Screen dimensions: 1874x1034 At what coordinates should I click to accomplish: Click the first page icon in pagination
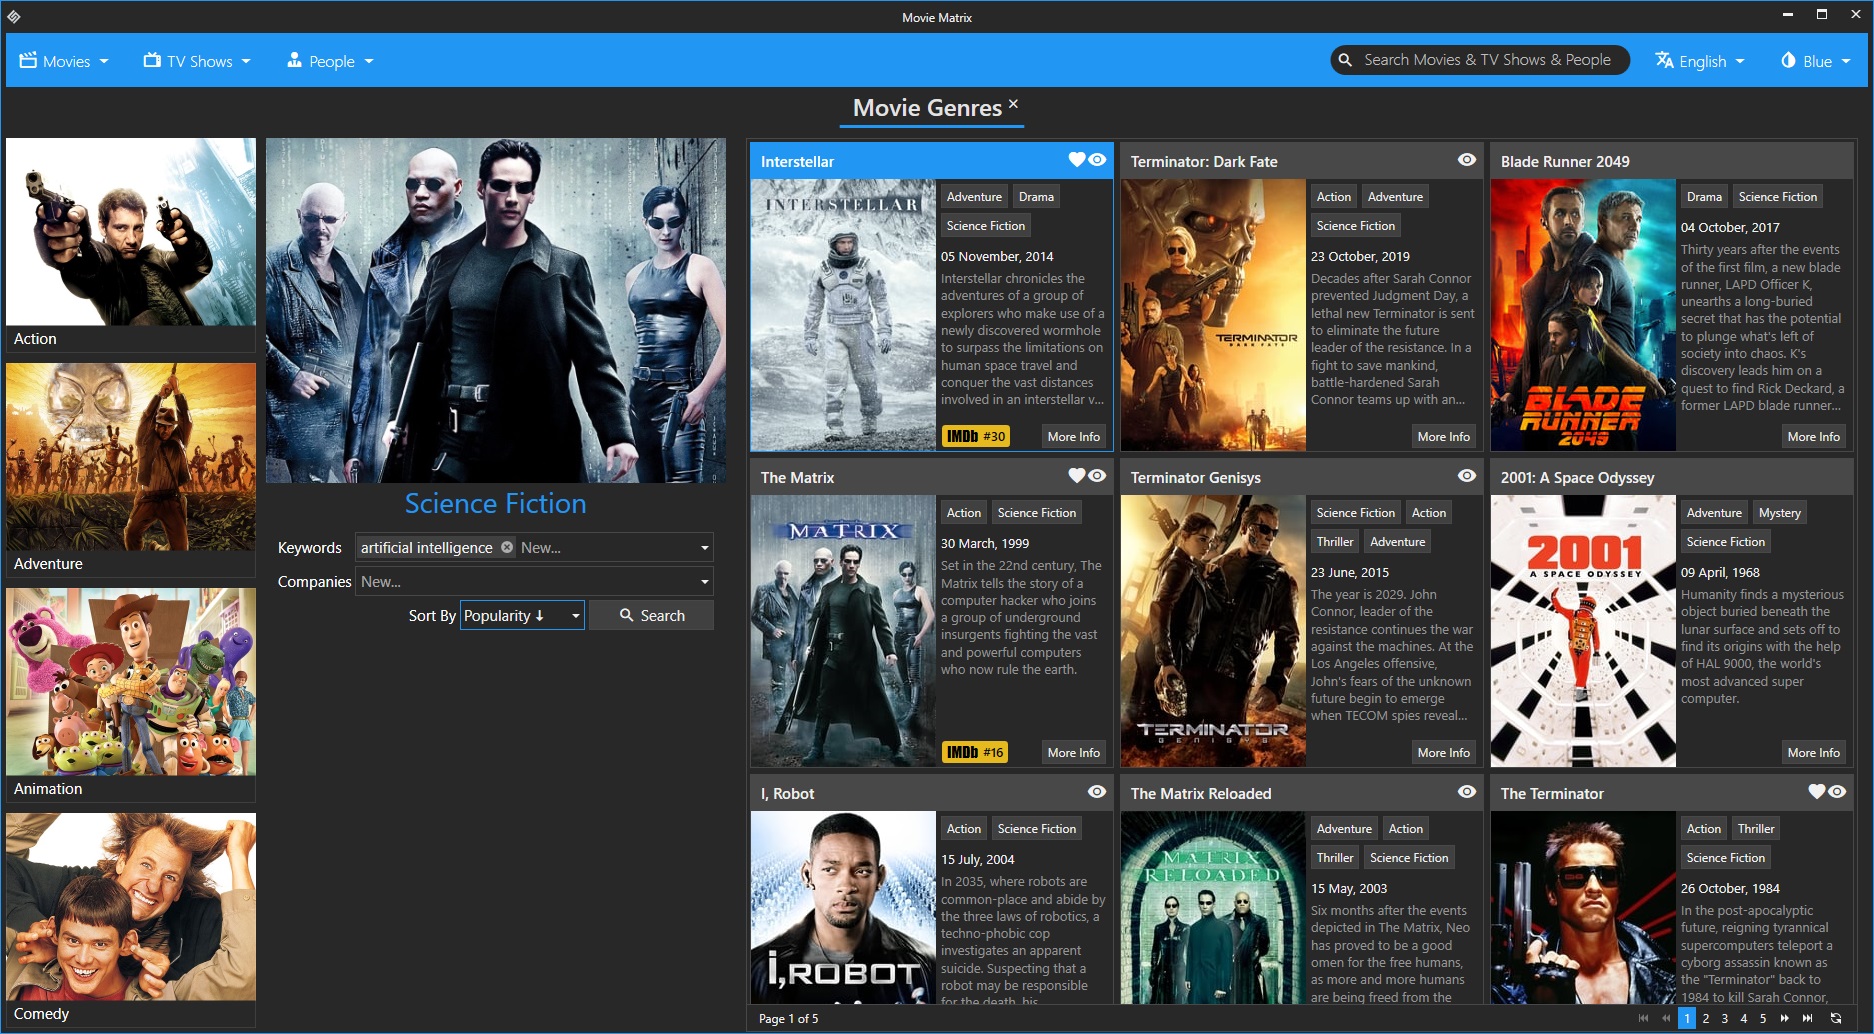(x=1643, y=1018)
